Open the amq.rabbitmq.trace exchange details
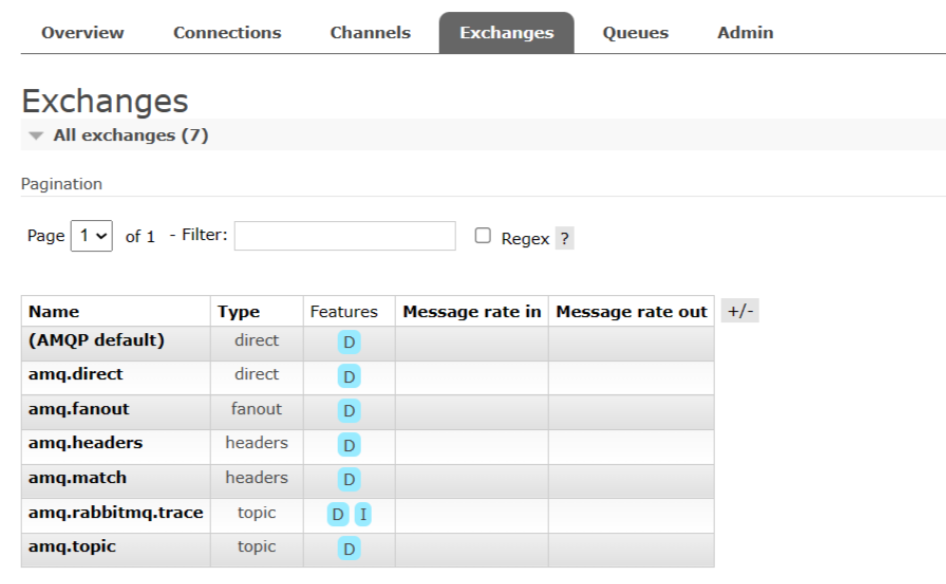946x584 pixels. [115, 512]
